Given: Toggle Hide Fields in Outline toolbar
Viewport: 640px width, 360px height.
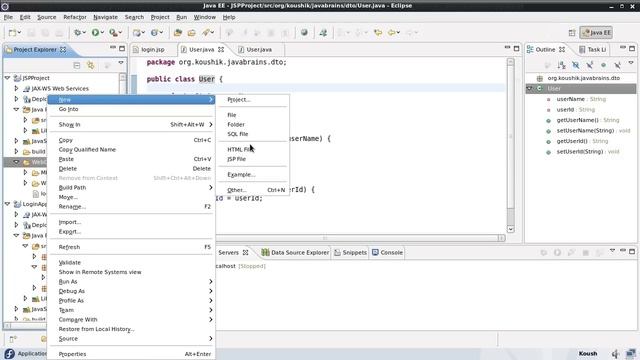Looking at the screenshot, I should [x=576, y=65].
